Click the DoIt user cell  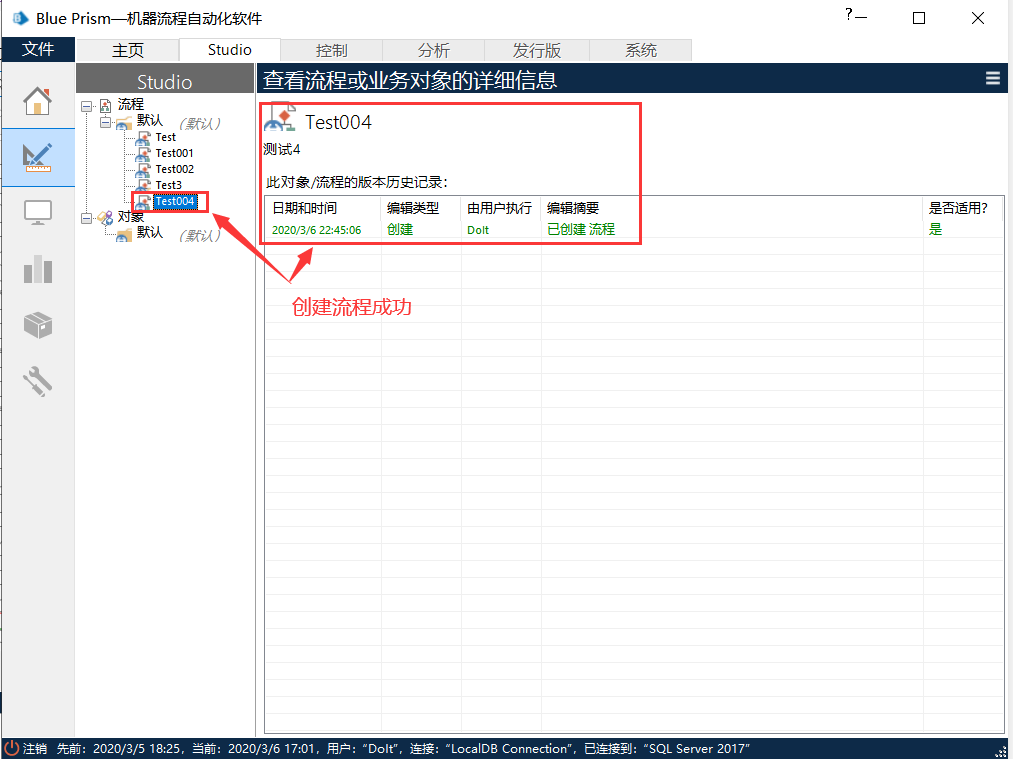(x=478, y=230)
